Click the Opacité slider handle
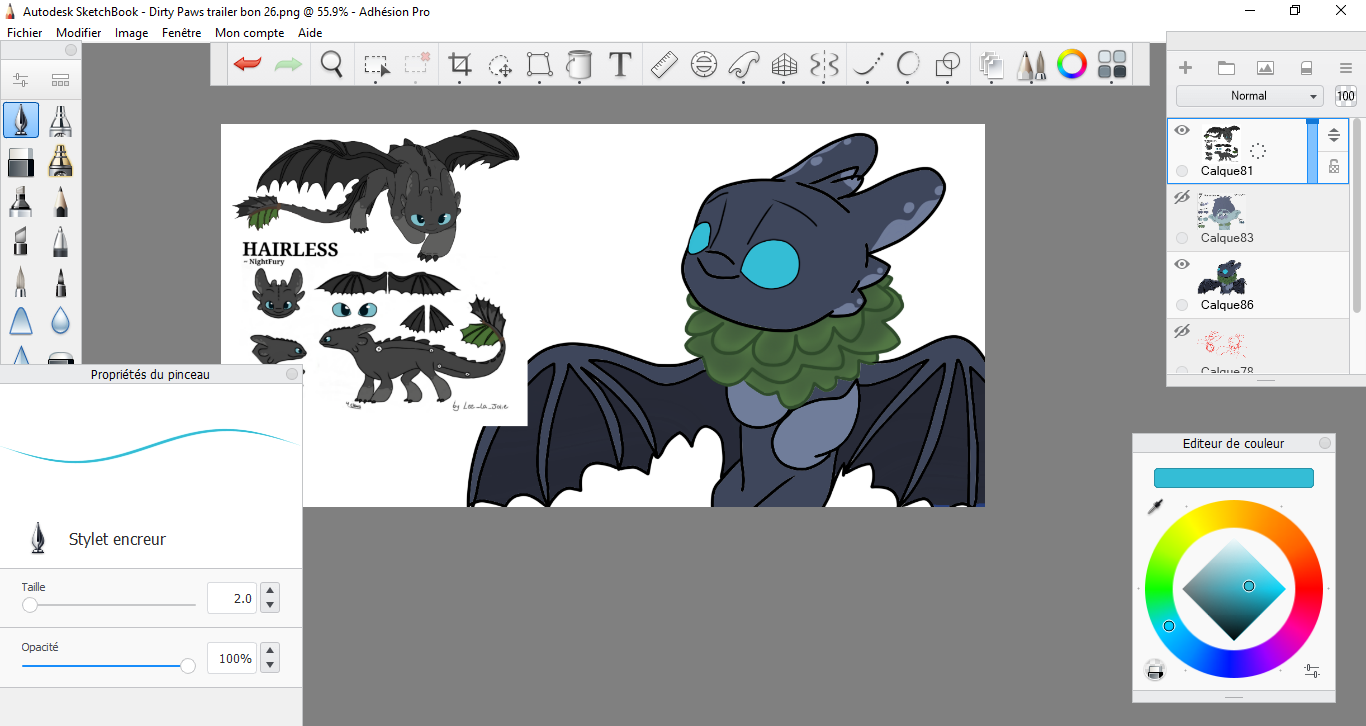Screen dimensions: 1366x726 187,665
